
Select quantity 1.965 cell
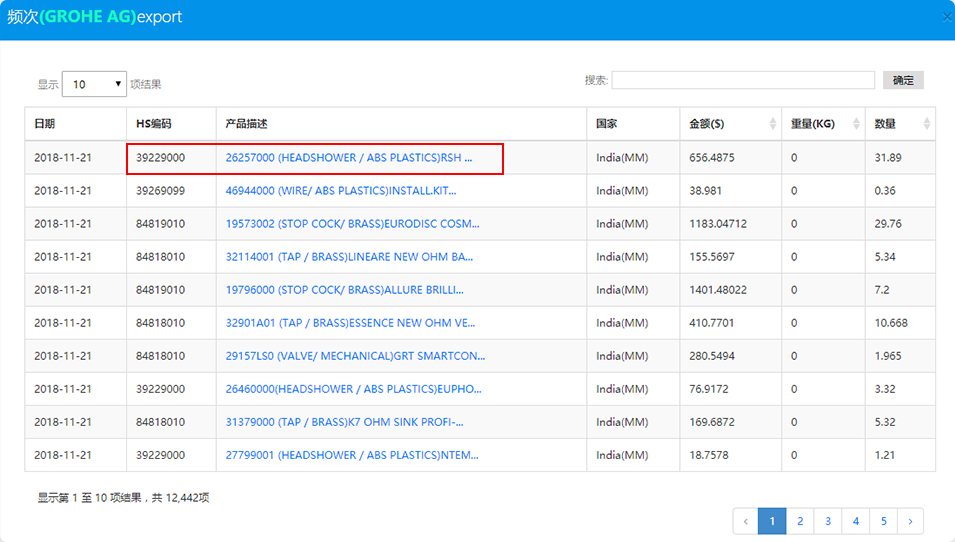pyautogui.click(x=900, y=356)
